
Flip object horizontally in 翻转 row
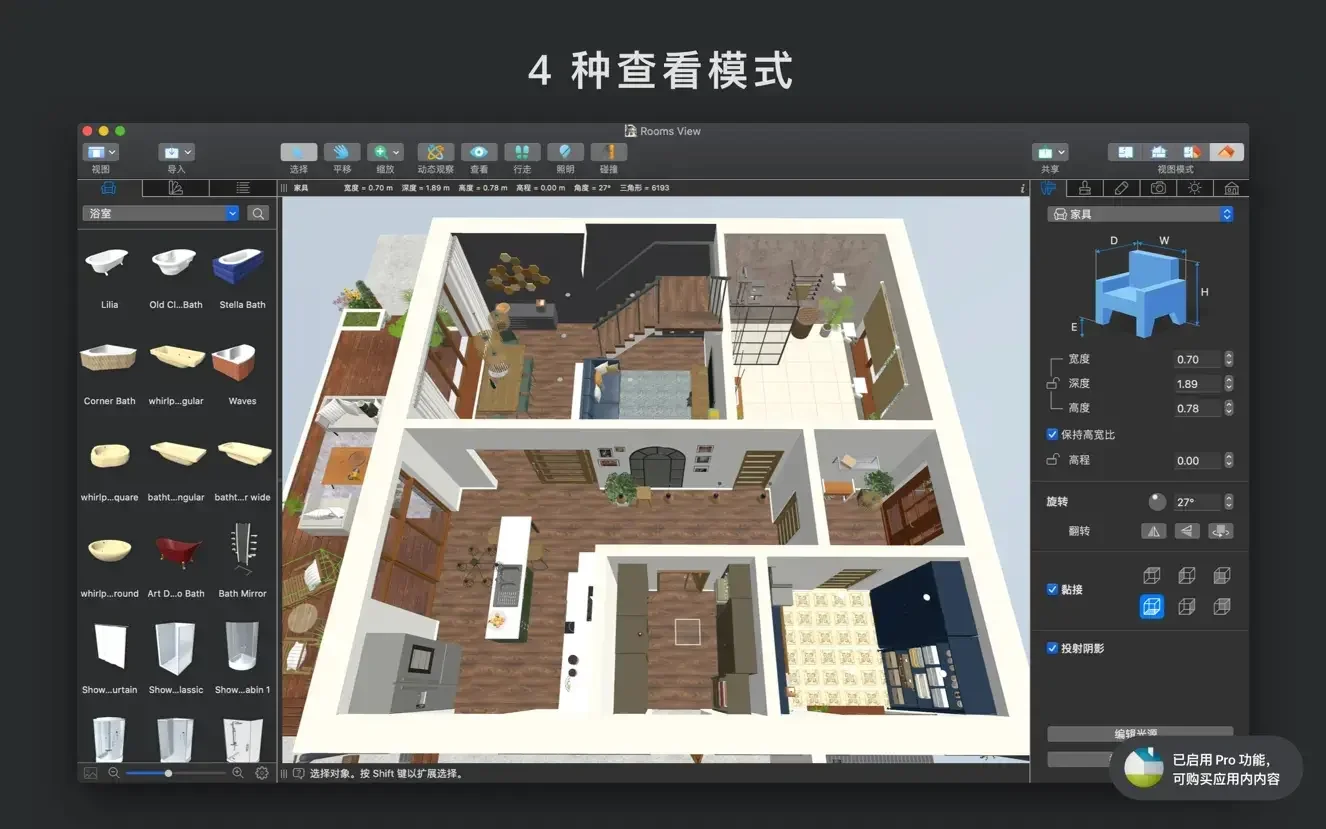point(1154,531)
